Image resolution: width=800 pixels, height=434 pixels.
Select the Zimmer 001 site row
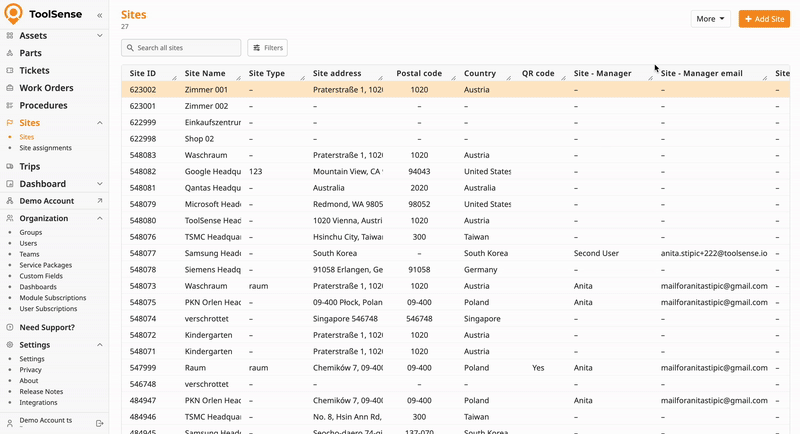point(455,90)
